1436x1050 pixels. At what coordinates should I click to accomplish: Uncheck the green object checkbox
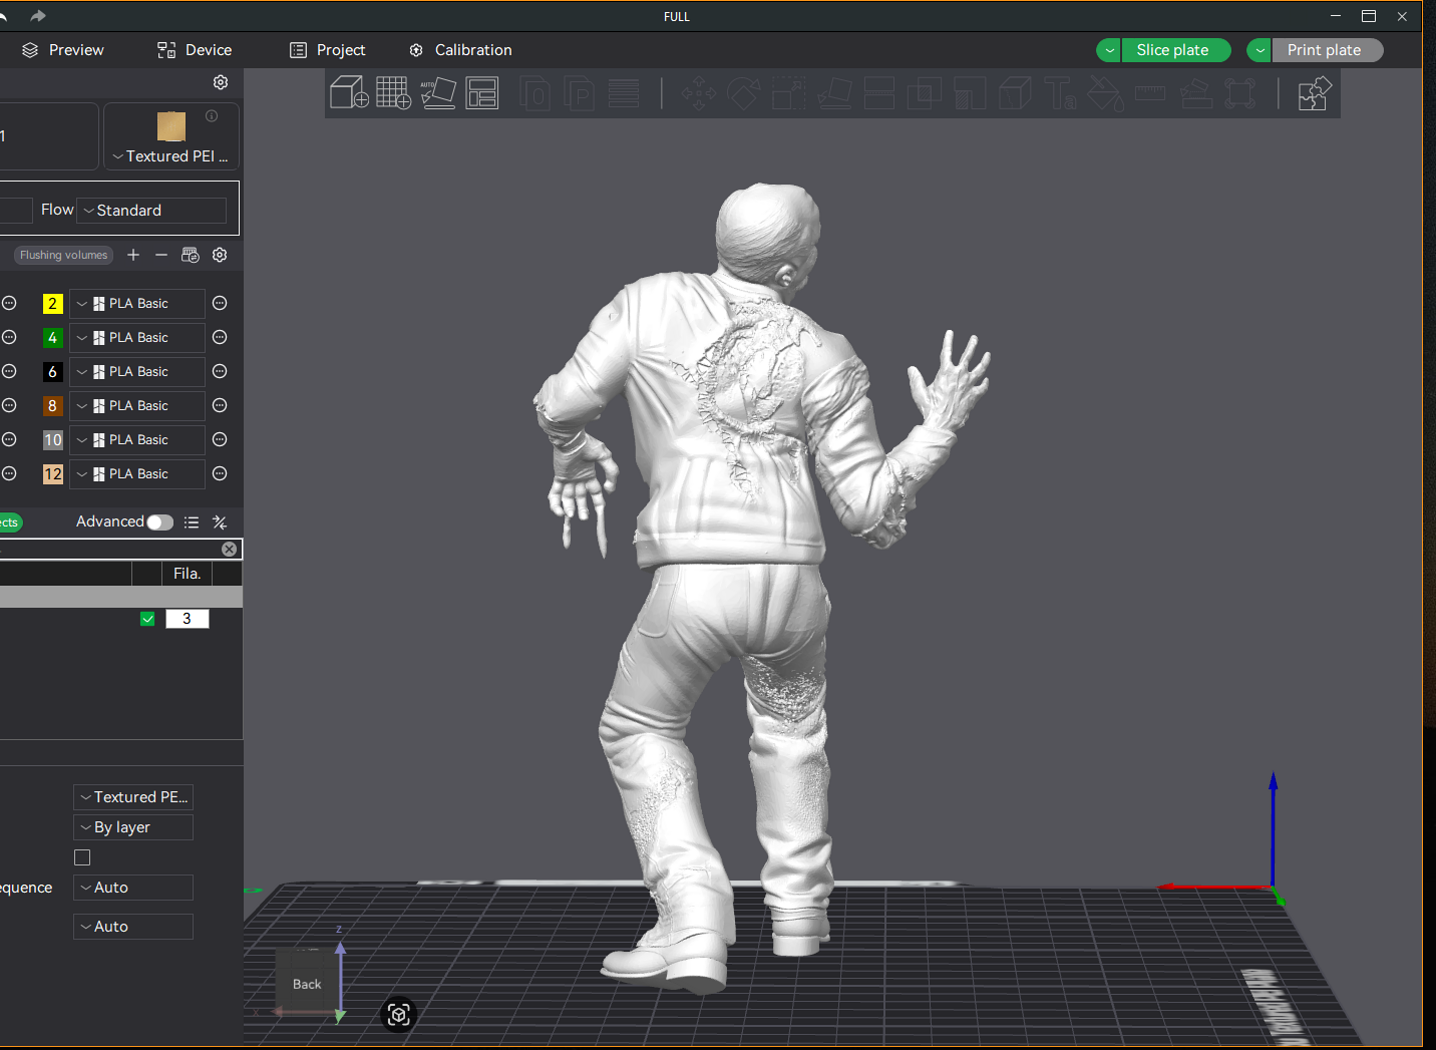(x=148, y=619)
